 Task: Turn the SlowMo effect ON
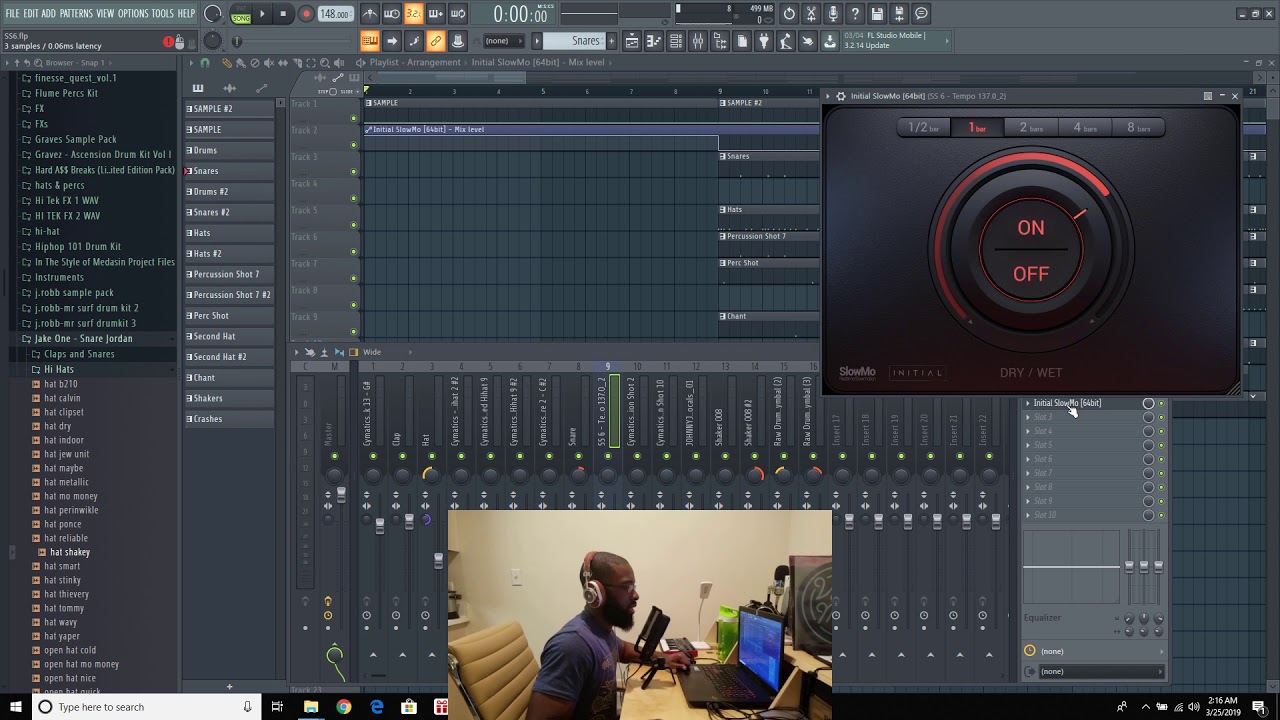pos(1031,228)
